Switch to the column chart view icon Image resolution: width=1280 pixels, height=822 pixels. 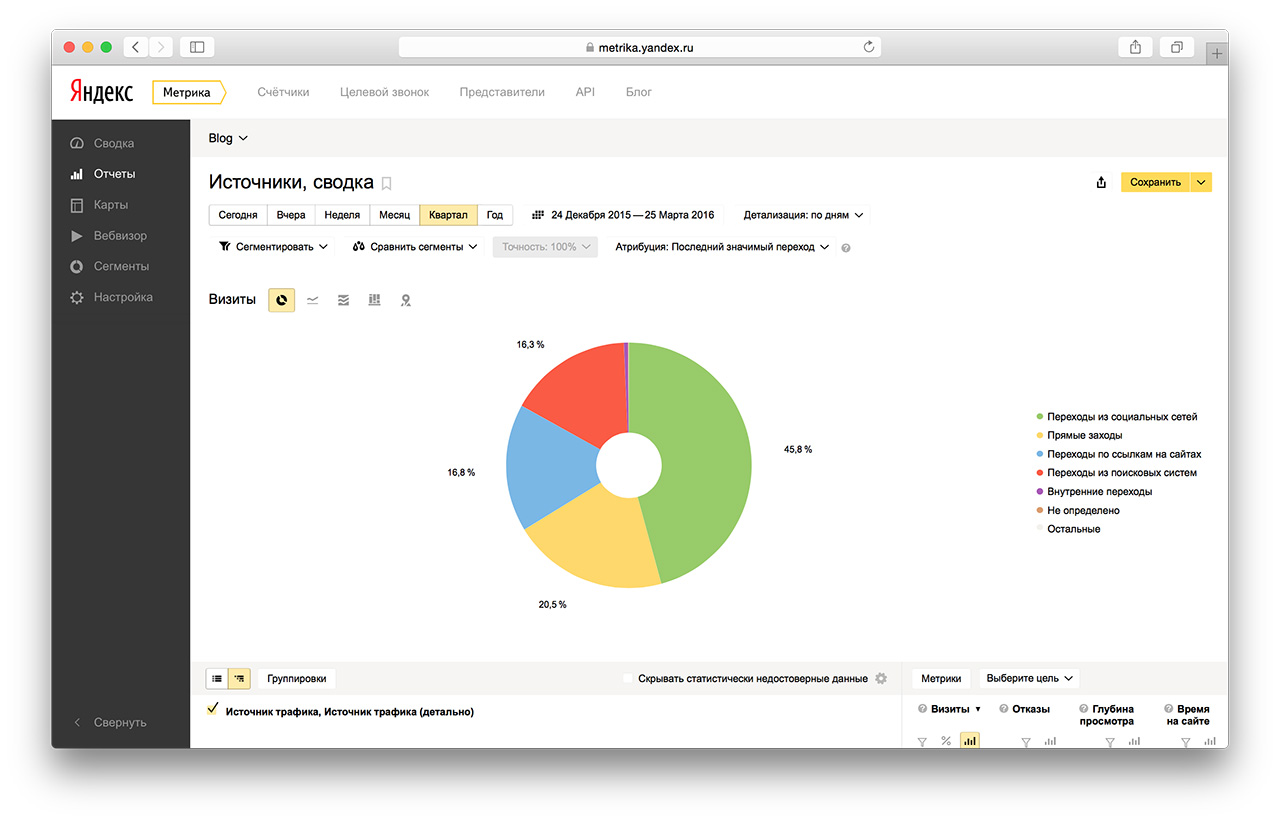click(x=375, y=300)
